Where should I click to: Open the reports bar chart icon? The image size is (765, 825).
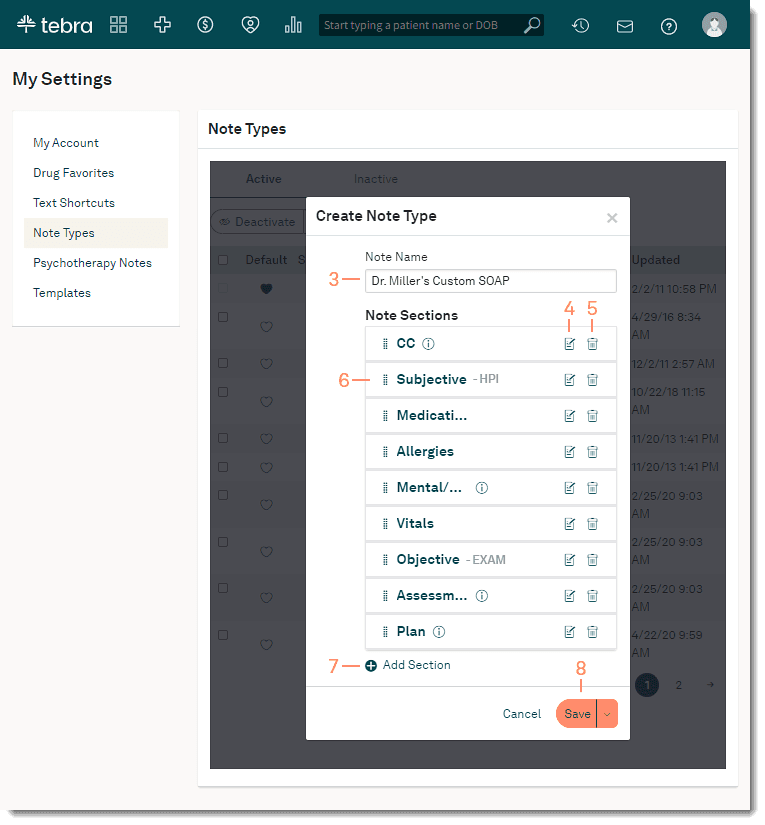tap(293, 25)
